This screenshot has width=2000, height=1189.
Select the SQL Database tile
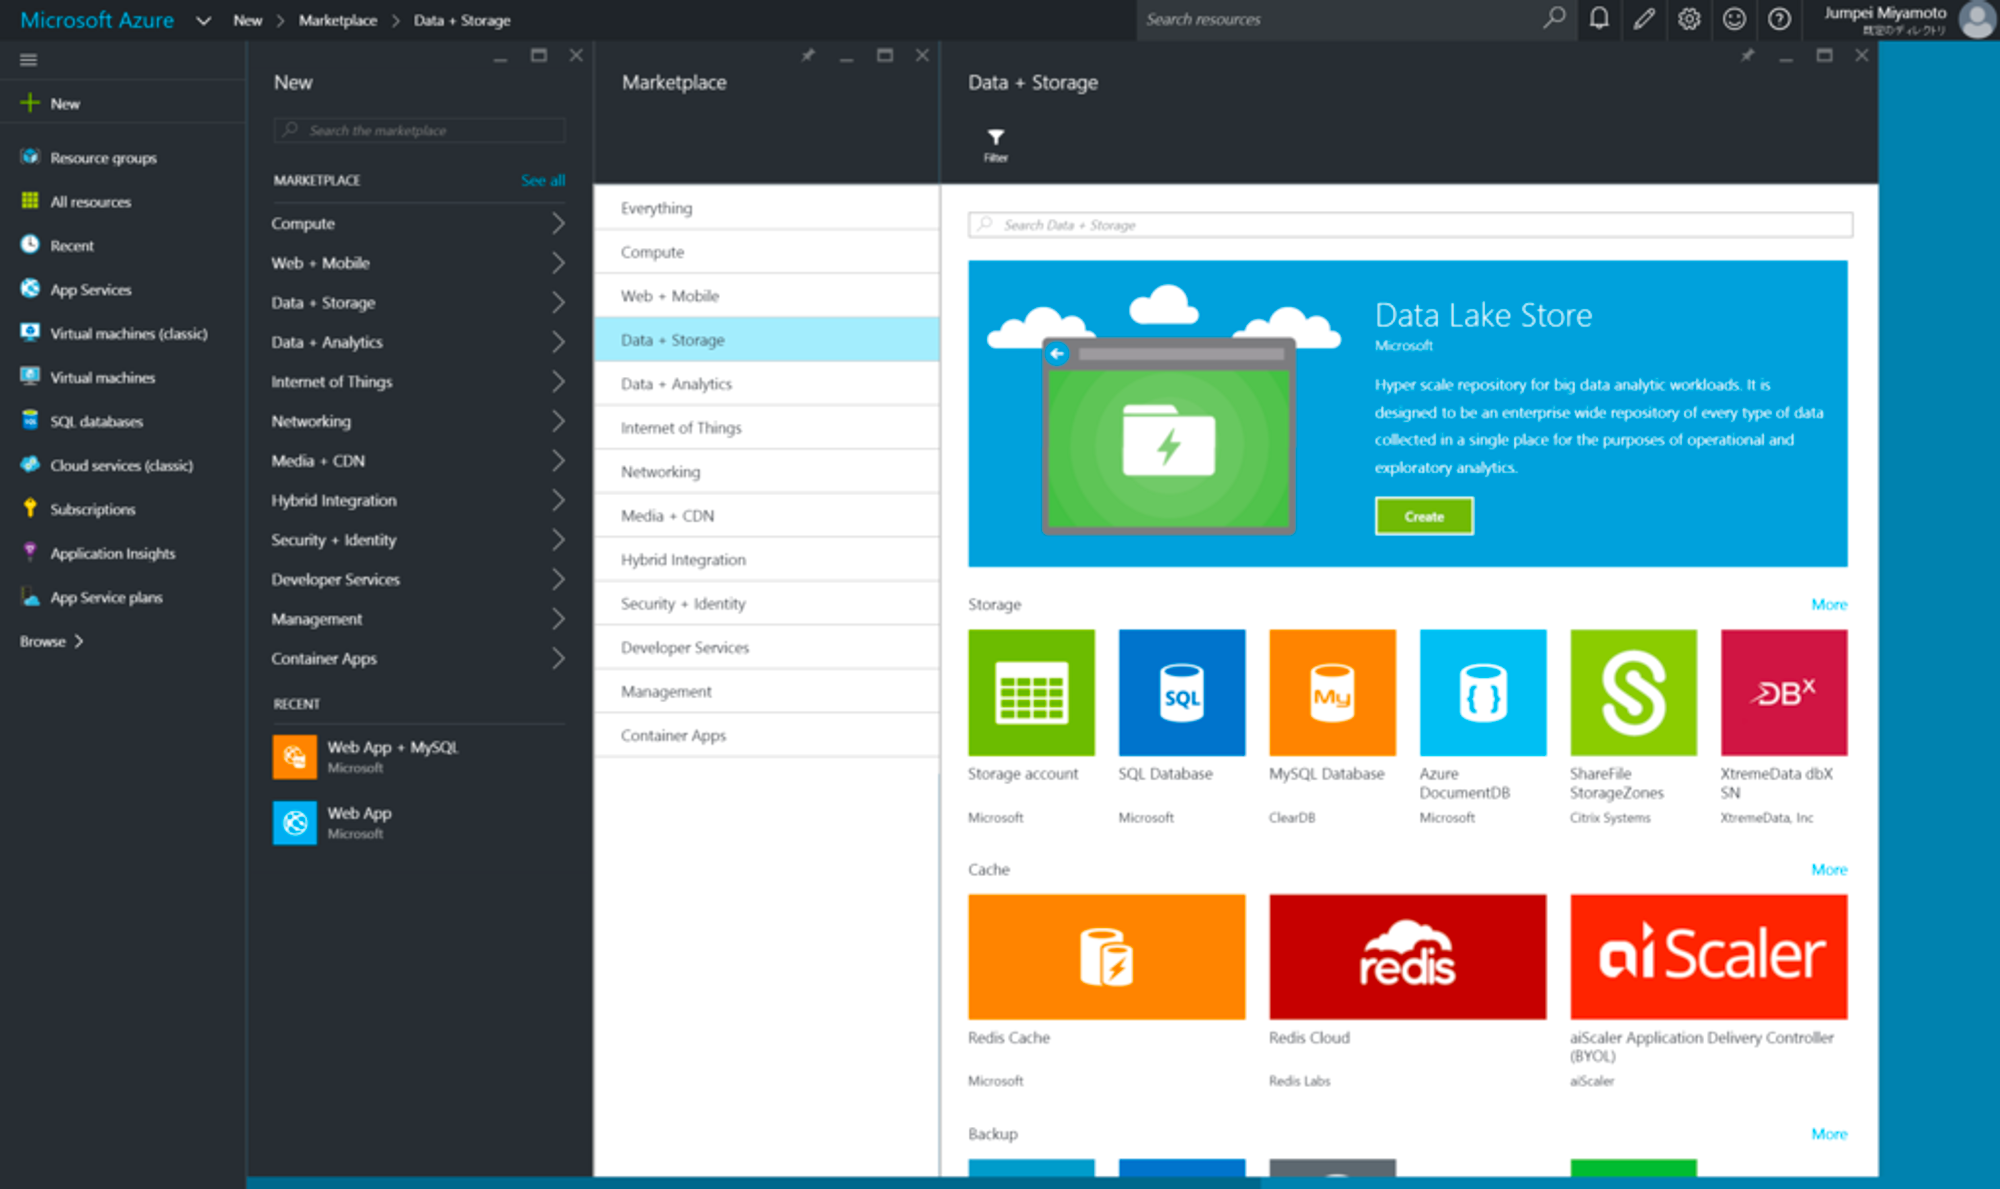1181,692
